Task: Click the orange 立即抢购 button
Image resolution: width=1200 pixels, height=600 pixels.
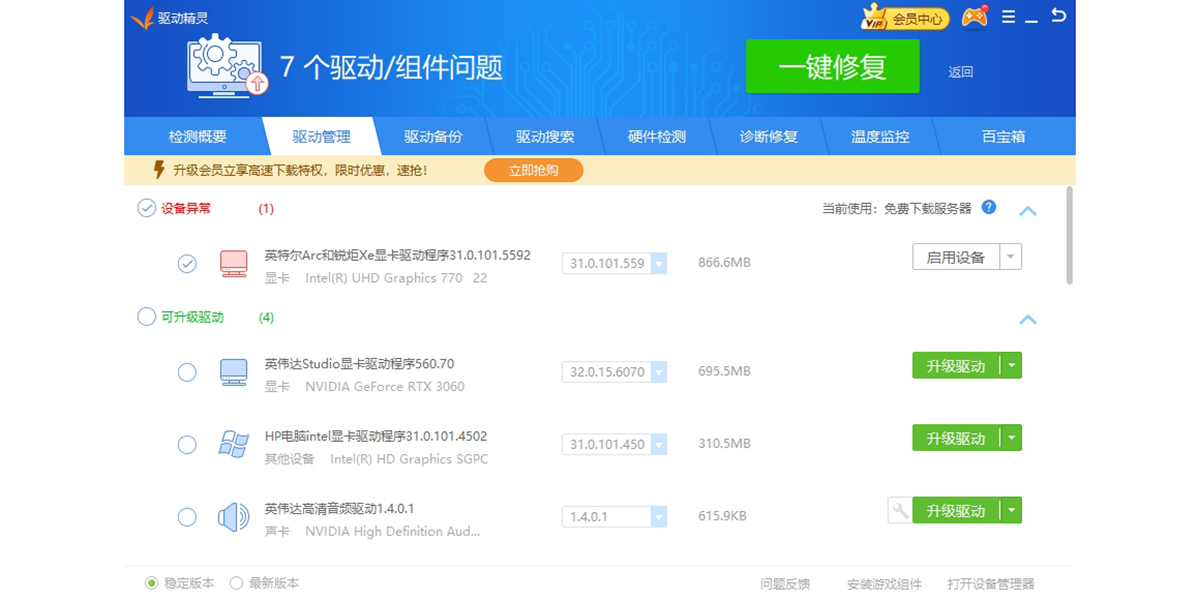Action: [533, 170]
